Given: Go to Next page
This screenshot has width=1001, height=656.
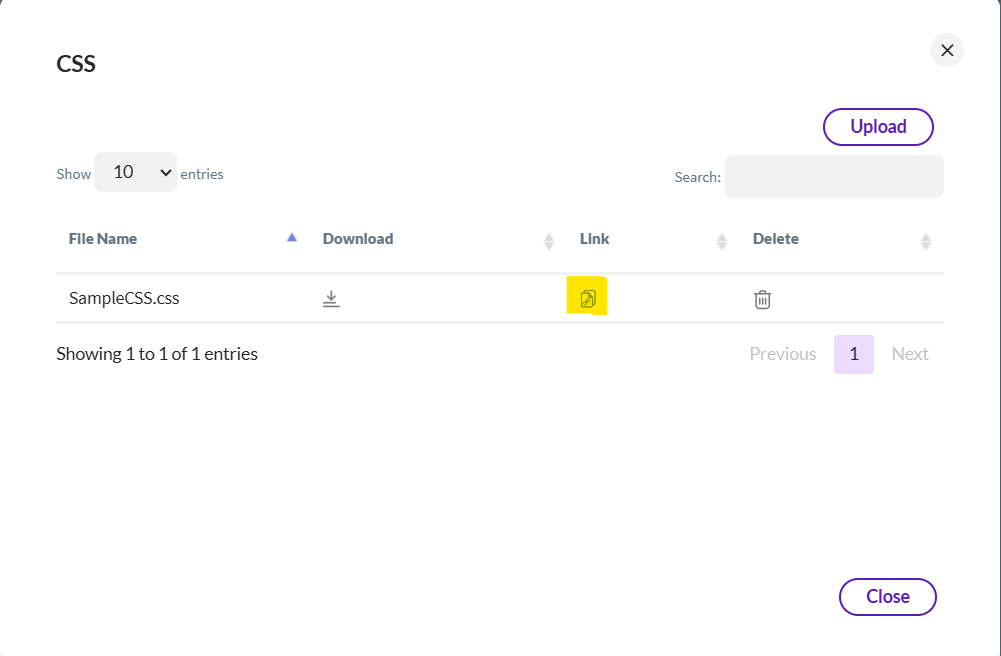Looking at the screenshot, I should [x=910, y=354].
